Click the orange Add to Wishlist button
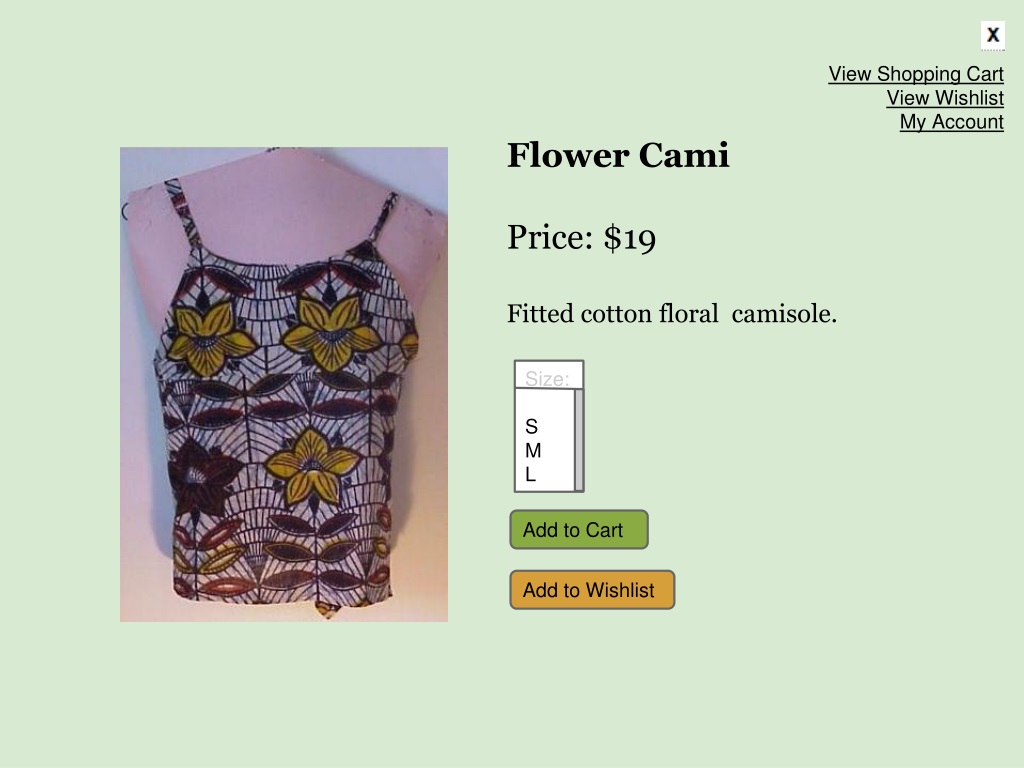 pyautogui.click(x=592, y=590)
